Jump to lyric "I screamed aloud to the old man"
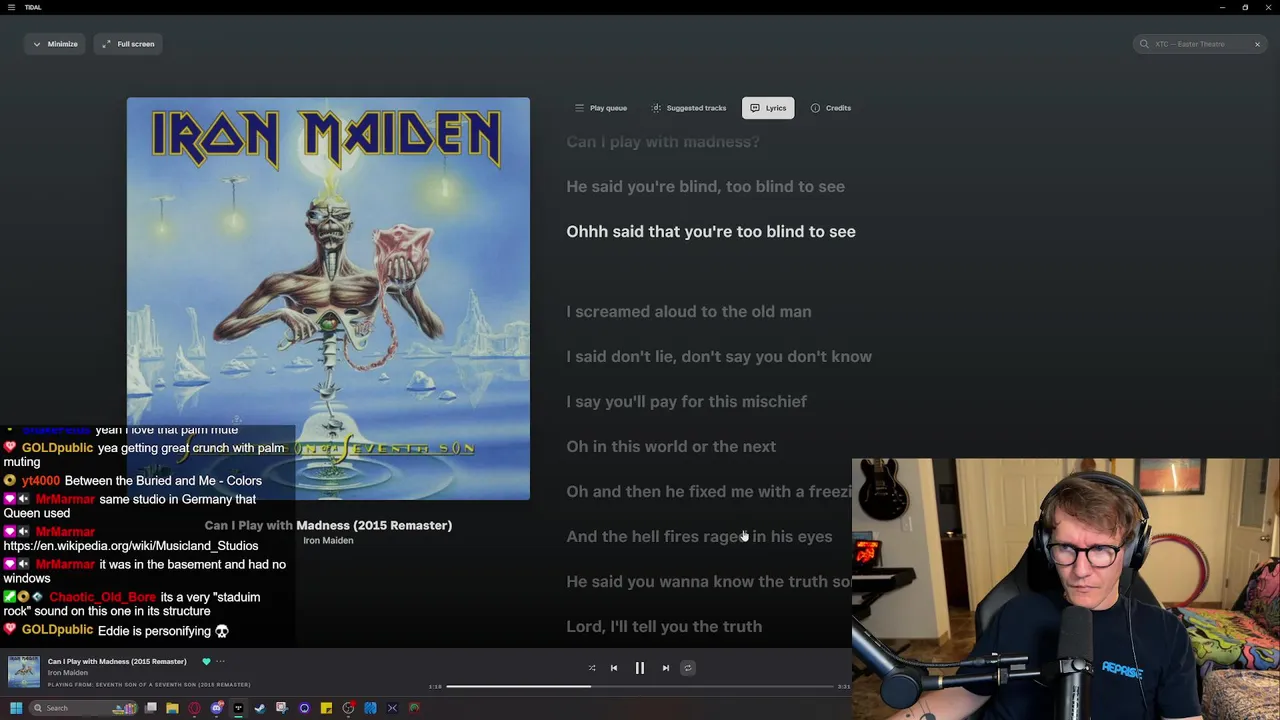 [x=688, y=312]
